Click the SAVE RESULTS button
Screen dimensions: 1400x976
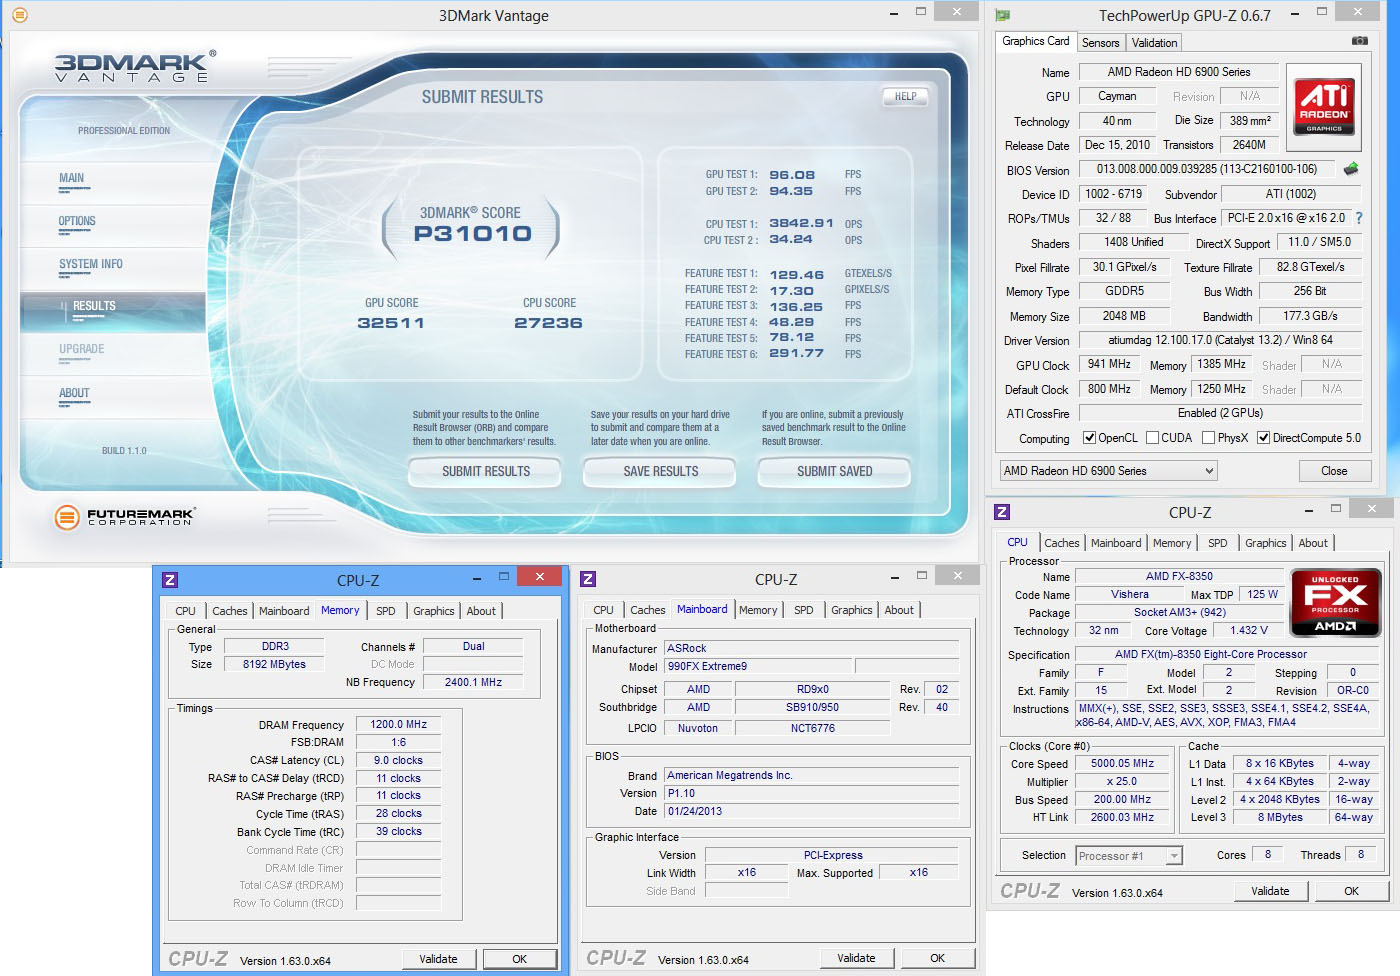coord(660,472)
